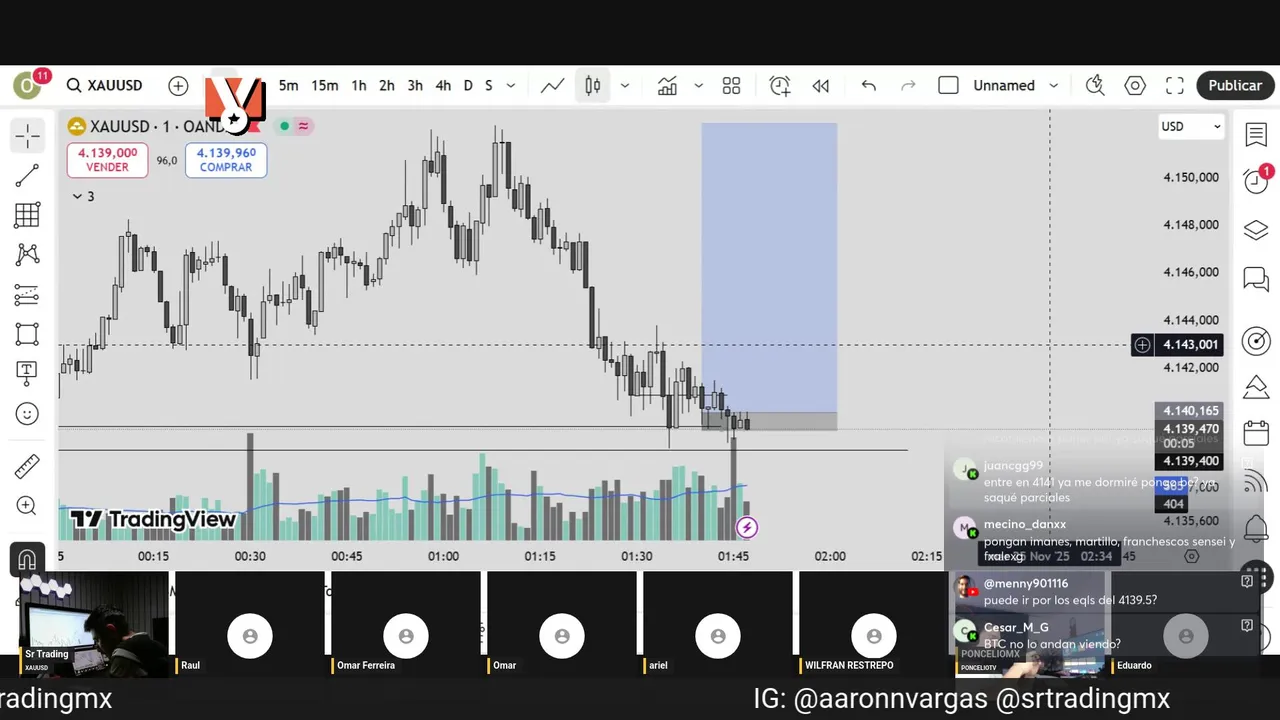This screenshot has width=1280, height=720.
Task: Open the stacked mountains sidebar icon
Action: 1256,387
